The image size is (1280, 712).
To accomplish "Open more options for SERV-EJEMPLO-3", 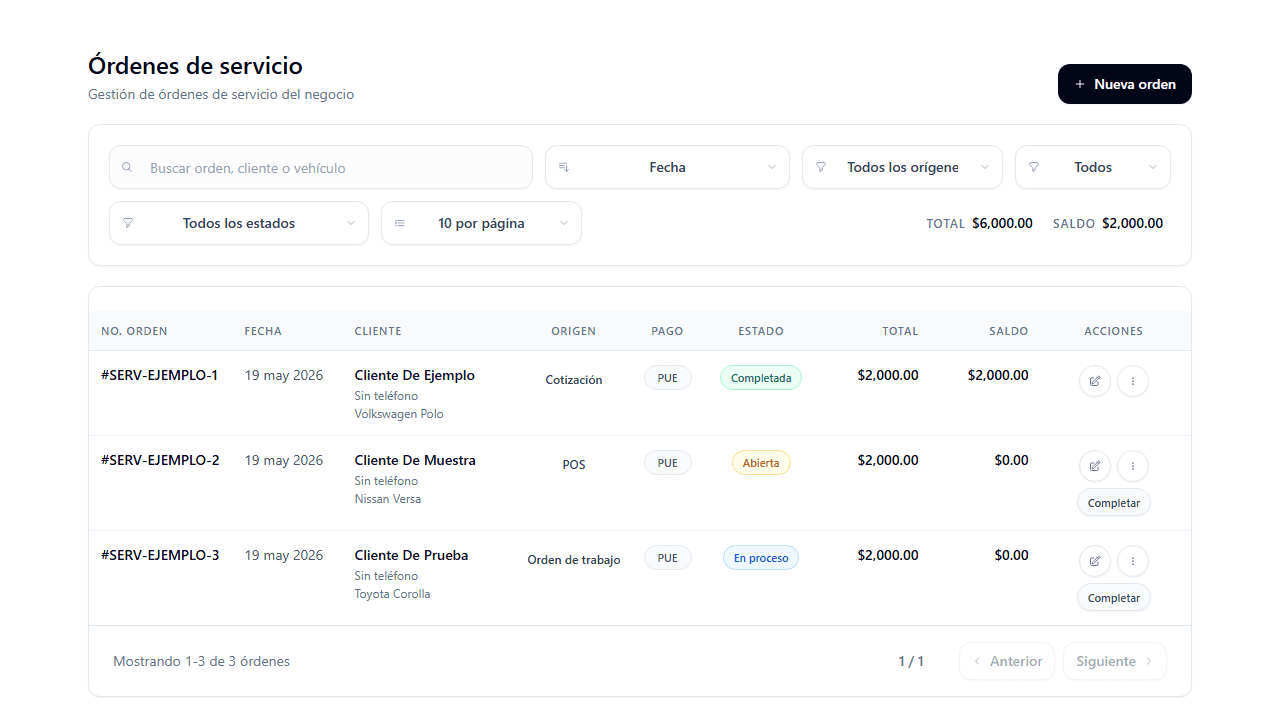I will (x=1133, y=561).
